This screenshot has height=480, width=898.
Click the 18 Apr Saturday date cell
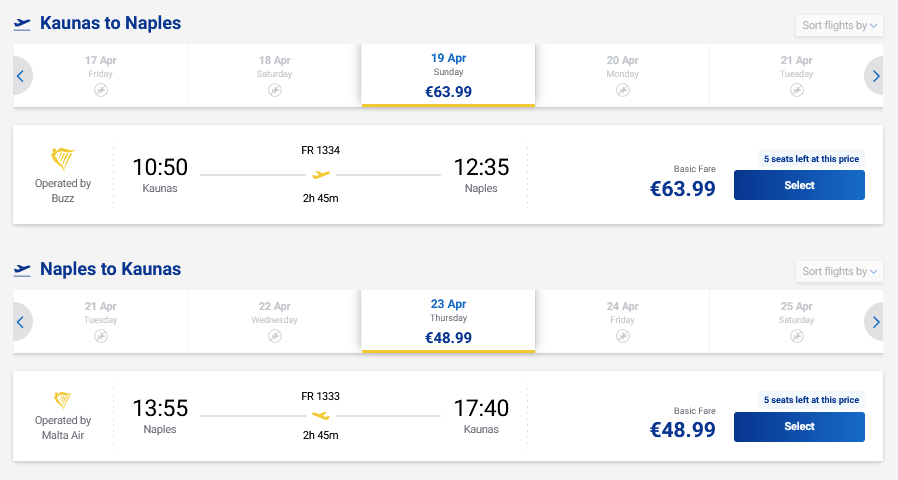274,75
